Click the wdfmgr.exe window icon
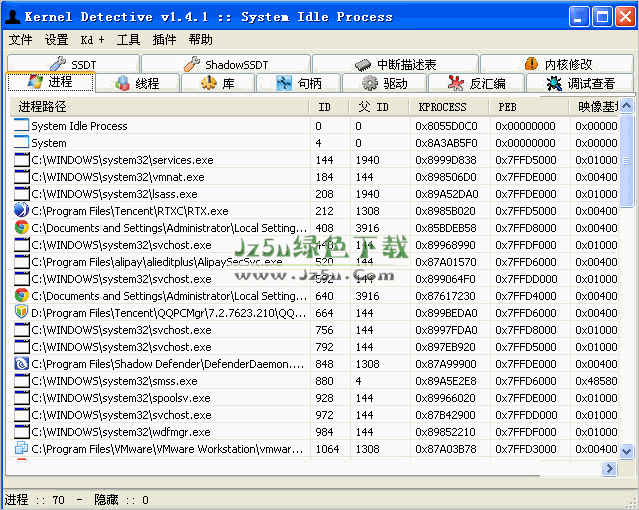The width and height of the screenshot is (639, 510). tap(21, 431)
